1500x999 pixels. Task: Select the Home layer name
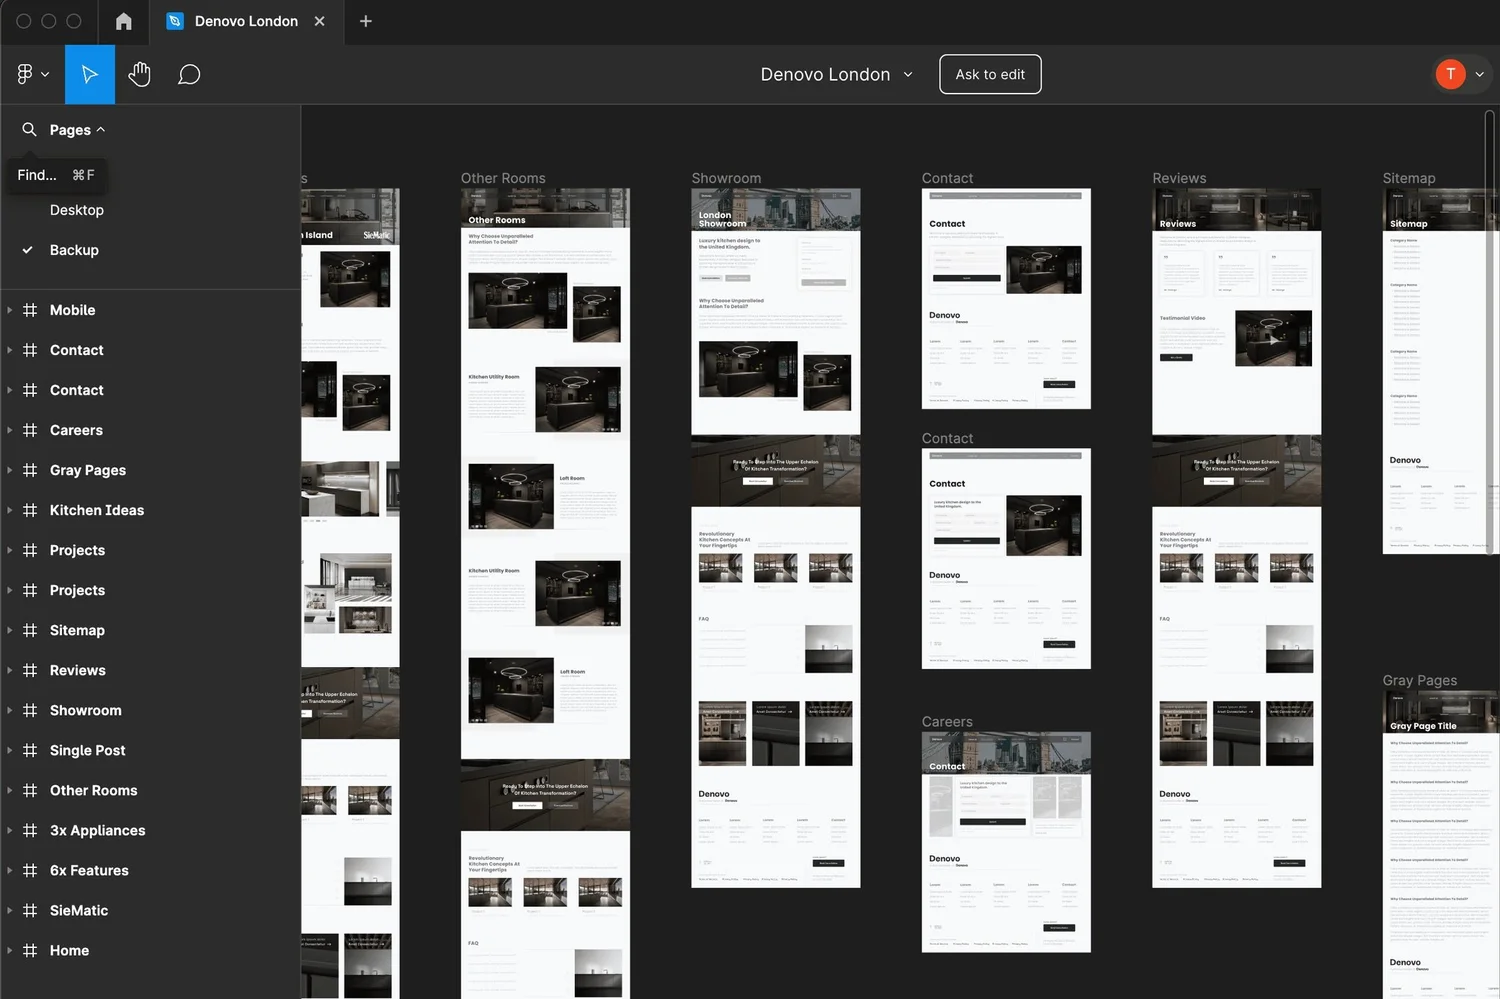(69, 950)
